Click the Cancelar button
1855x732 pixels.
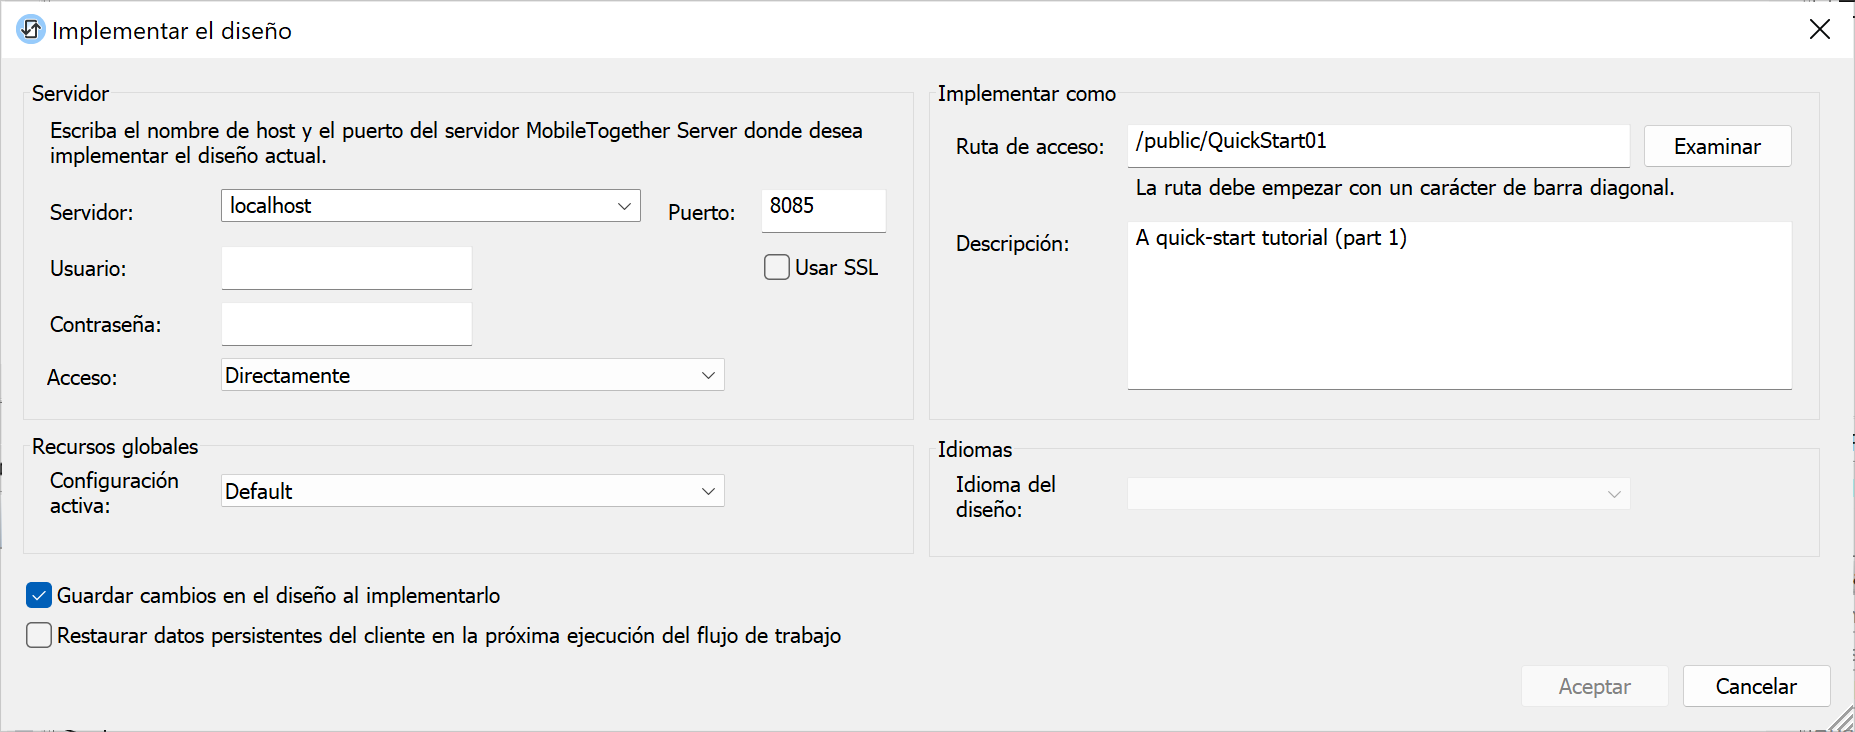(1755, 686)
